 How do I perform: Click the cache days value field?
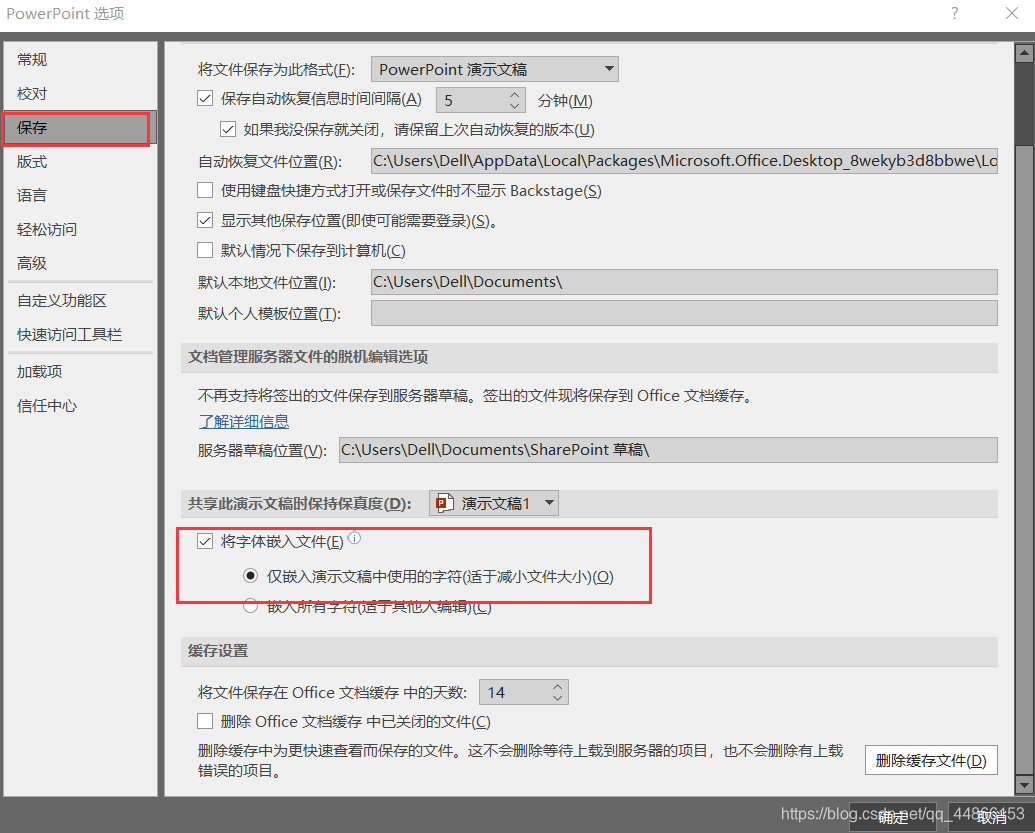tap(515, 692)
